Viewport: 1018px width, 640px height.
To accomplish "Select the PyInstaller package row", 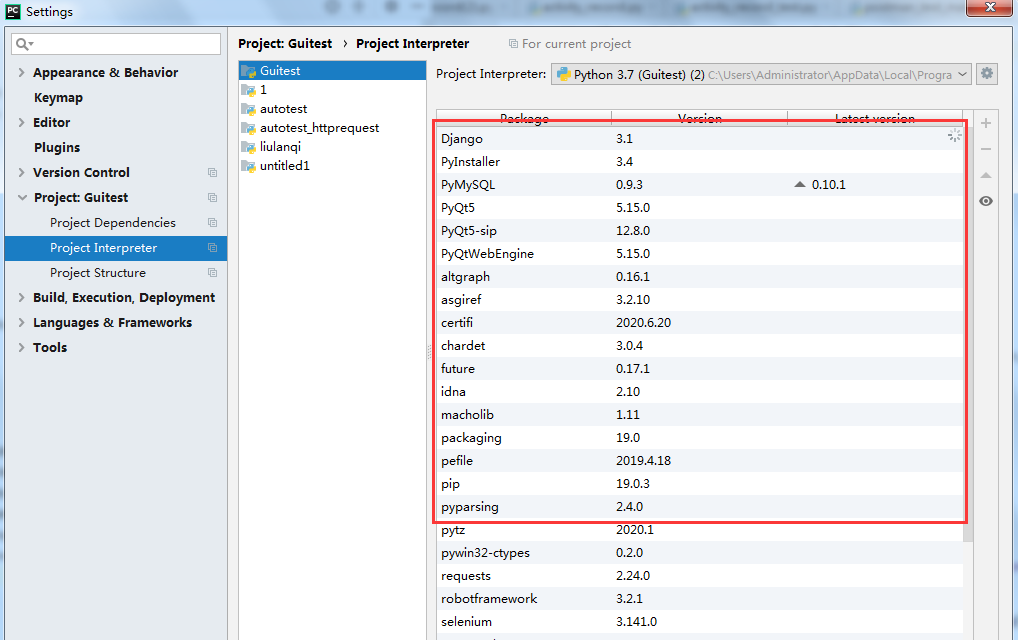I will 699,162.
